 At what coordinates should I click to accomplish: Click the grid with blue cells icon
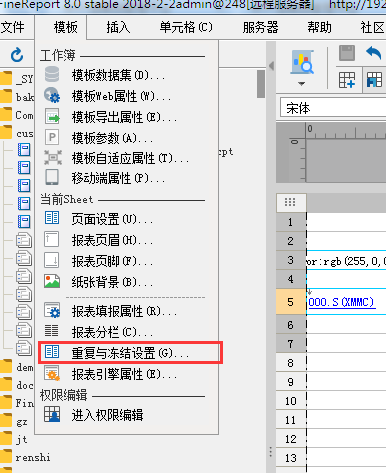374,80
